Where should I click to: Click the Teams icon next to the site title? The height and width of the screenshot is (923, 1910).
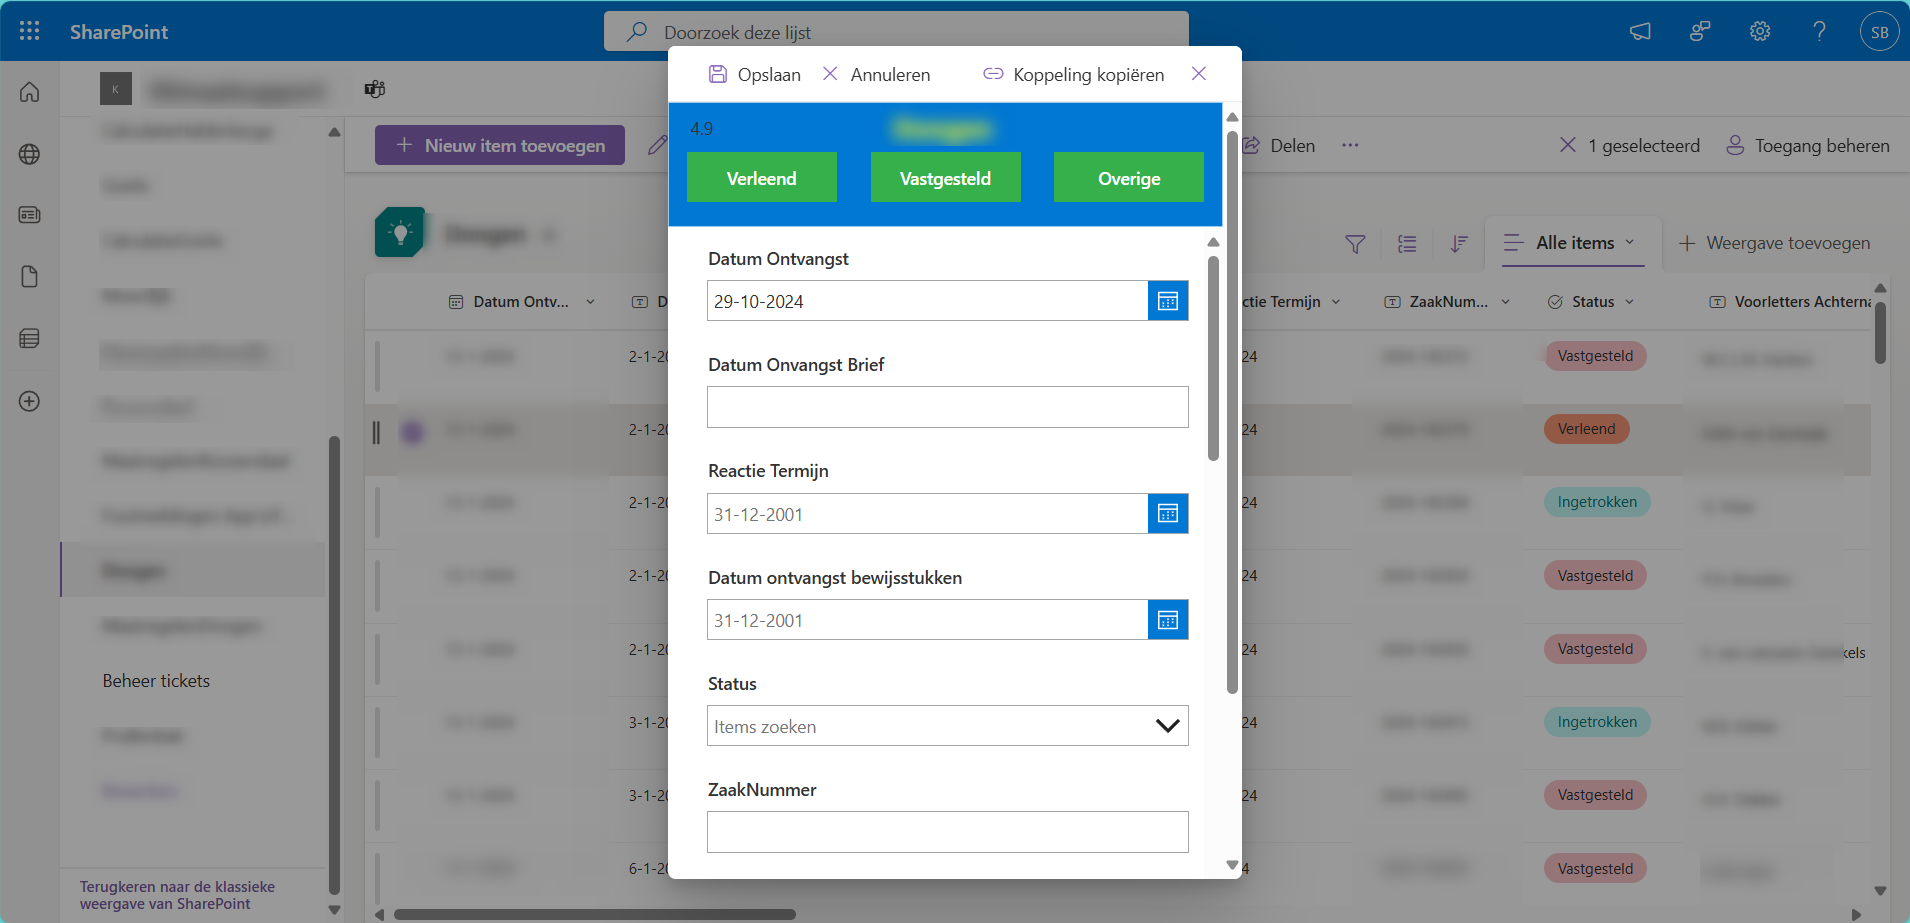pyautogui.click(x=374, y=89)
